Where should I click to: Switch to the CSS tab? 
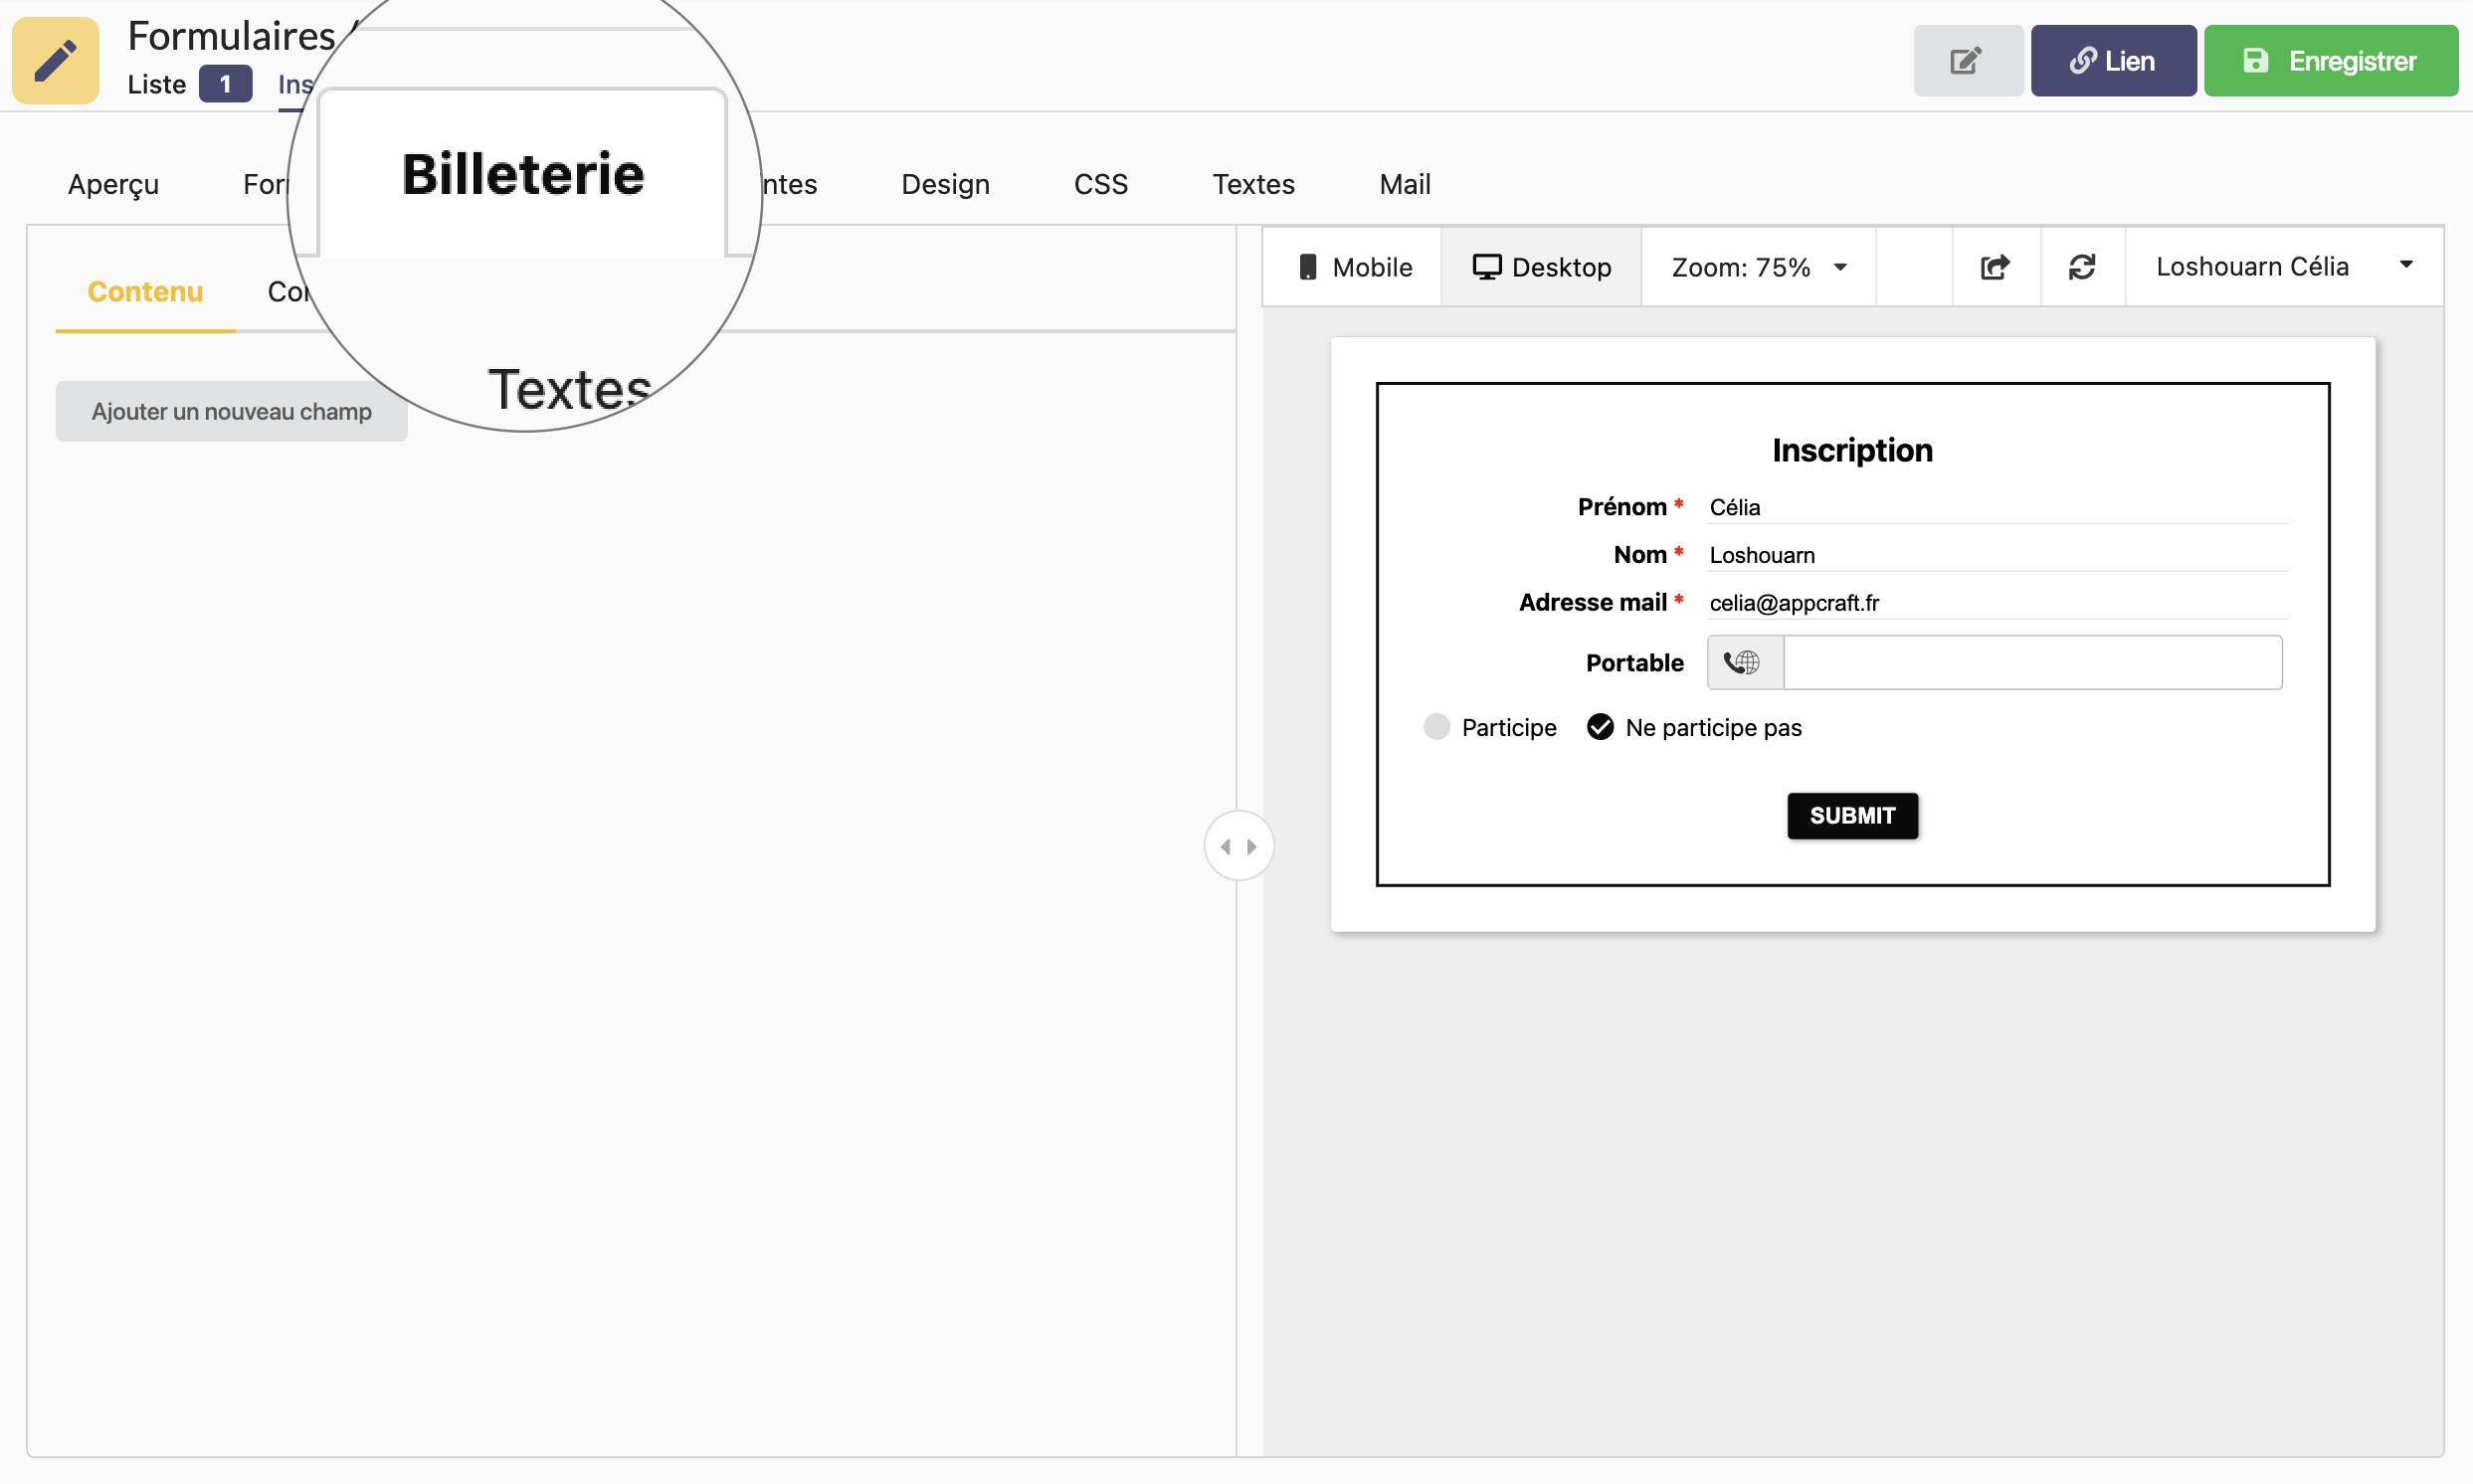coord(1100,184)
